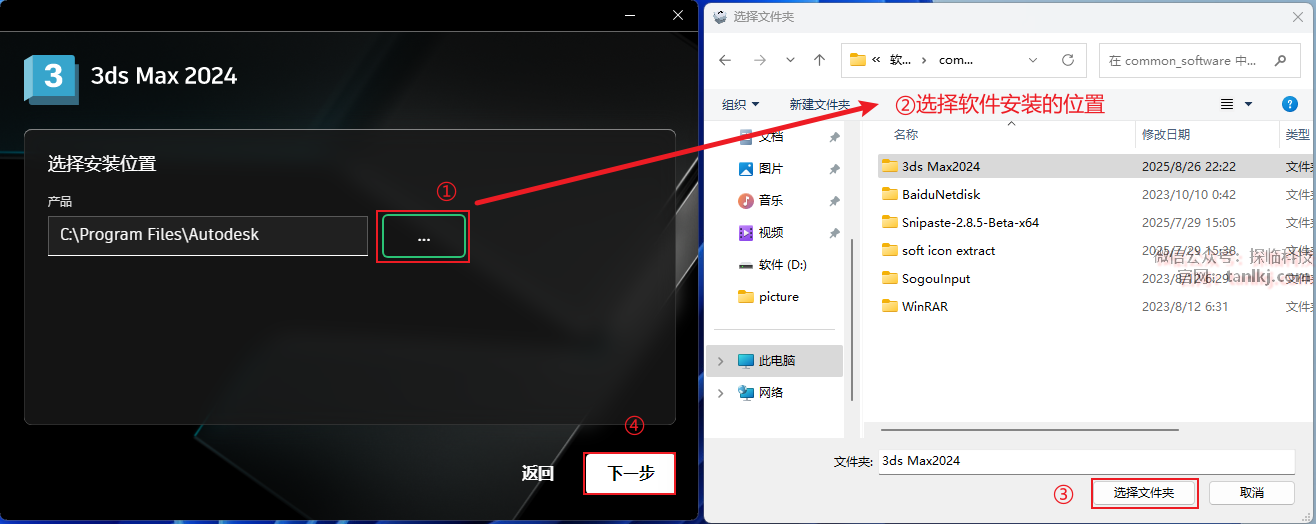
Task: Expand the 此电脑 tree node
Action: point(720,360)
